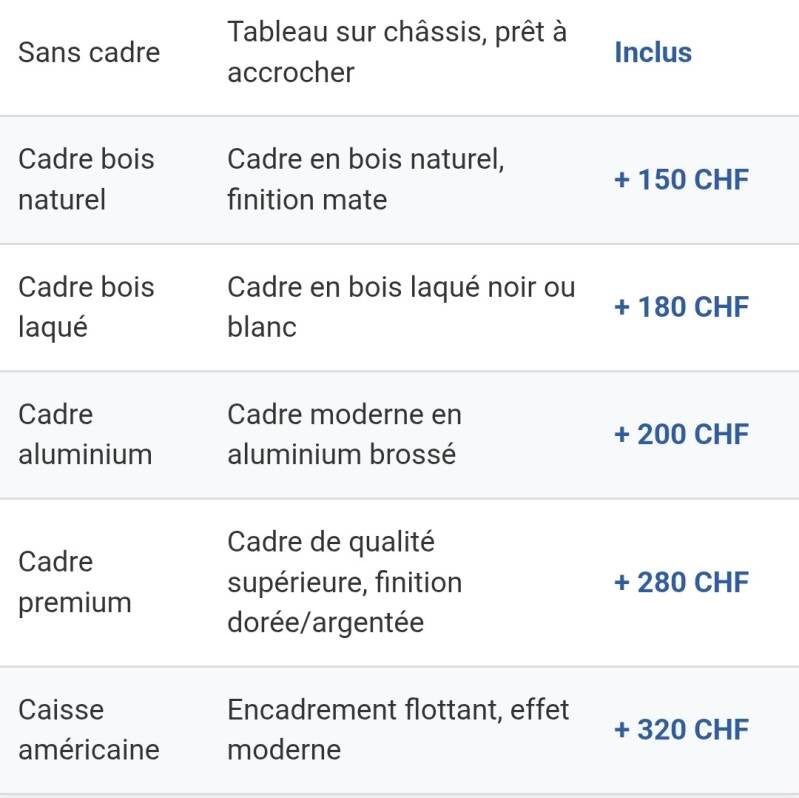Click the word 'naturel' under 'Cadre bois'
The image size is (799, 798).
tap(62, 200)
